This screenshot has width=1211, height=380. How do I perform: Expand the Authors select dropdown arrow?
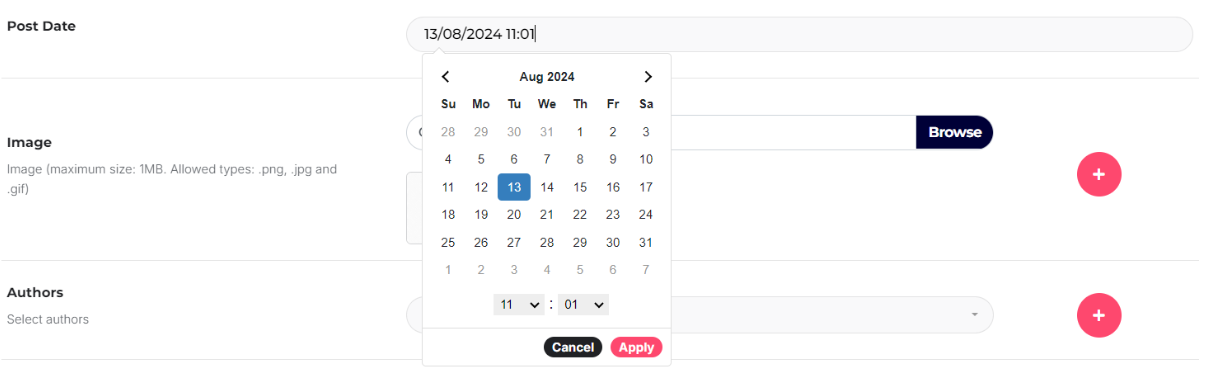click(x=974, y=316)
